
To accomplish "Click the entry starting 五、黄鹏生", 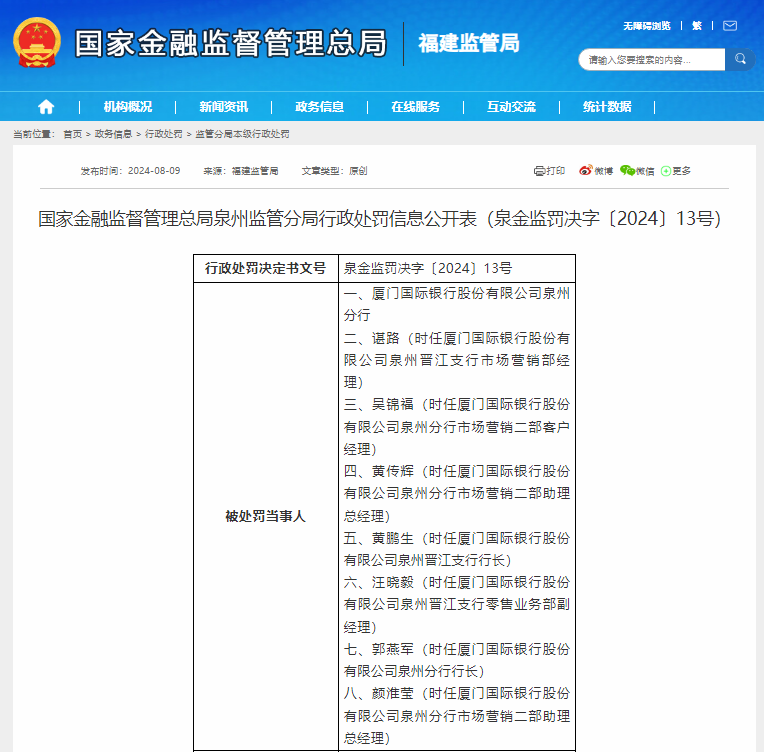I will (x=457, y=549).
